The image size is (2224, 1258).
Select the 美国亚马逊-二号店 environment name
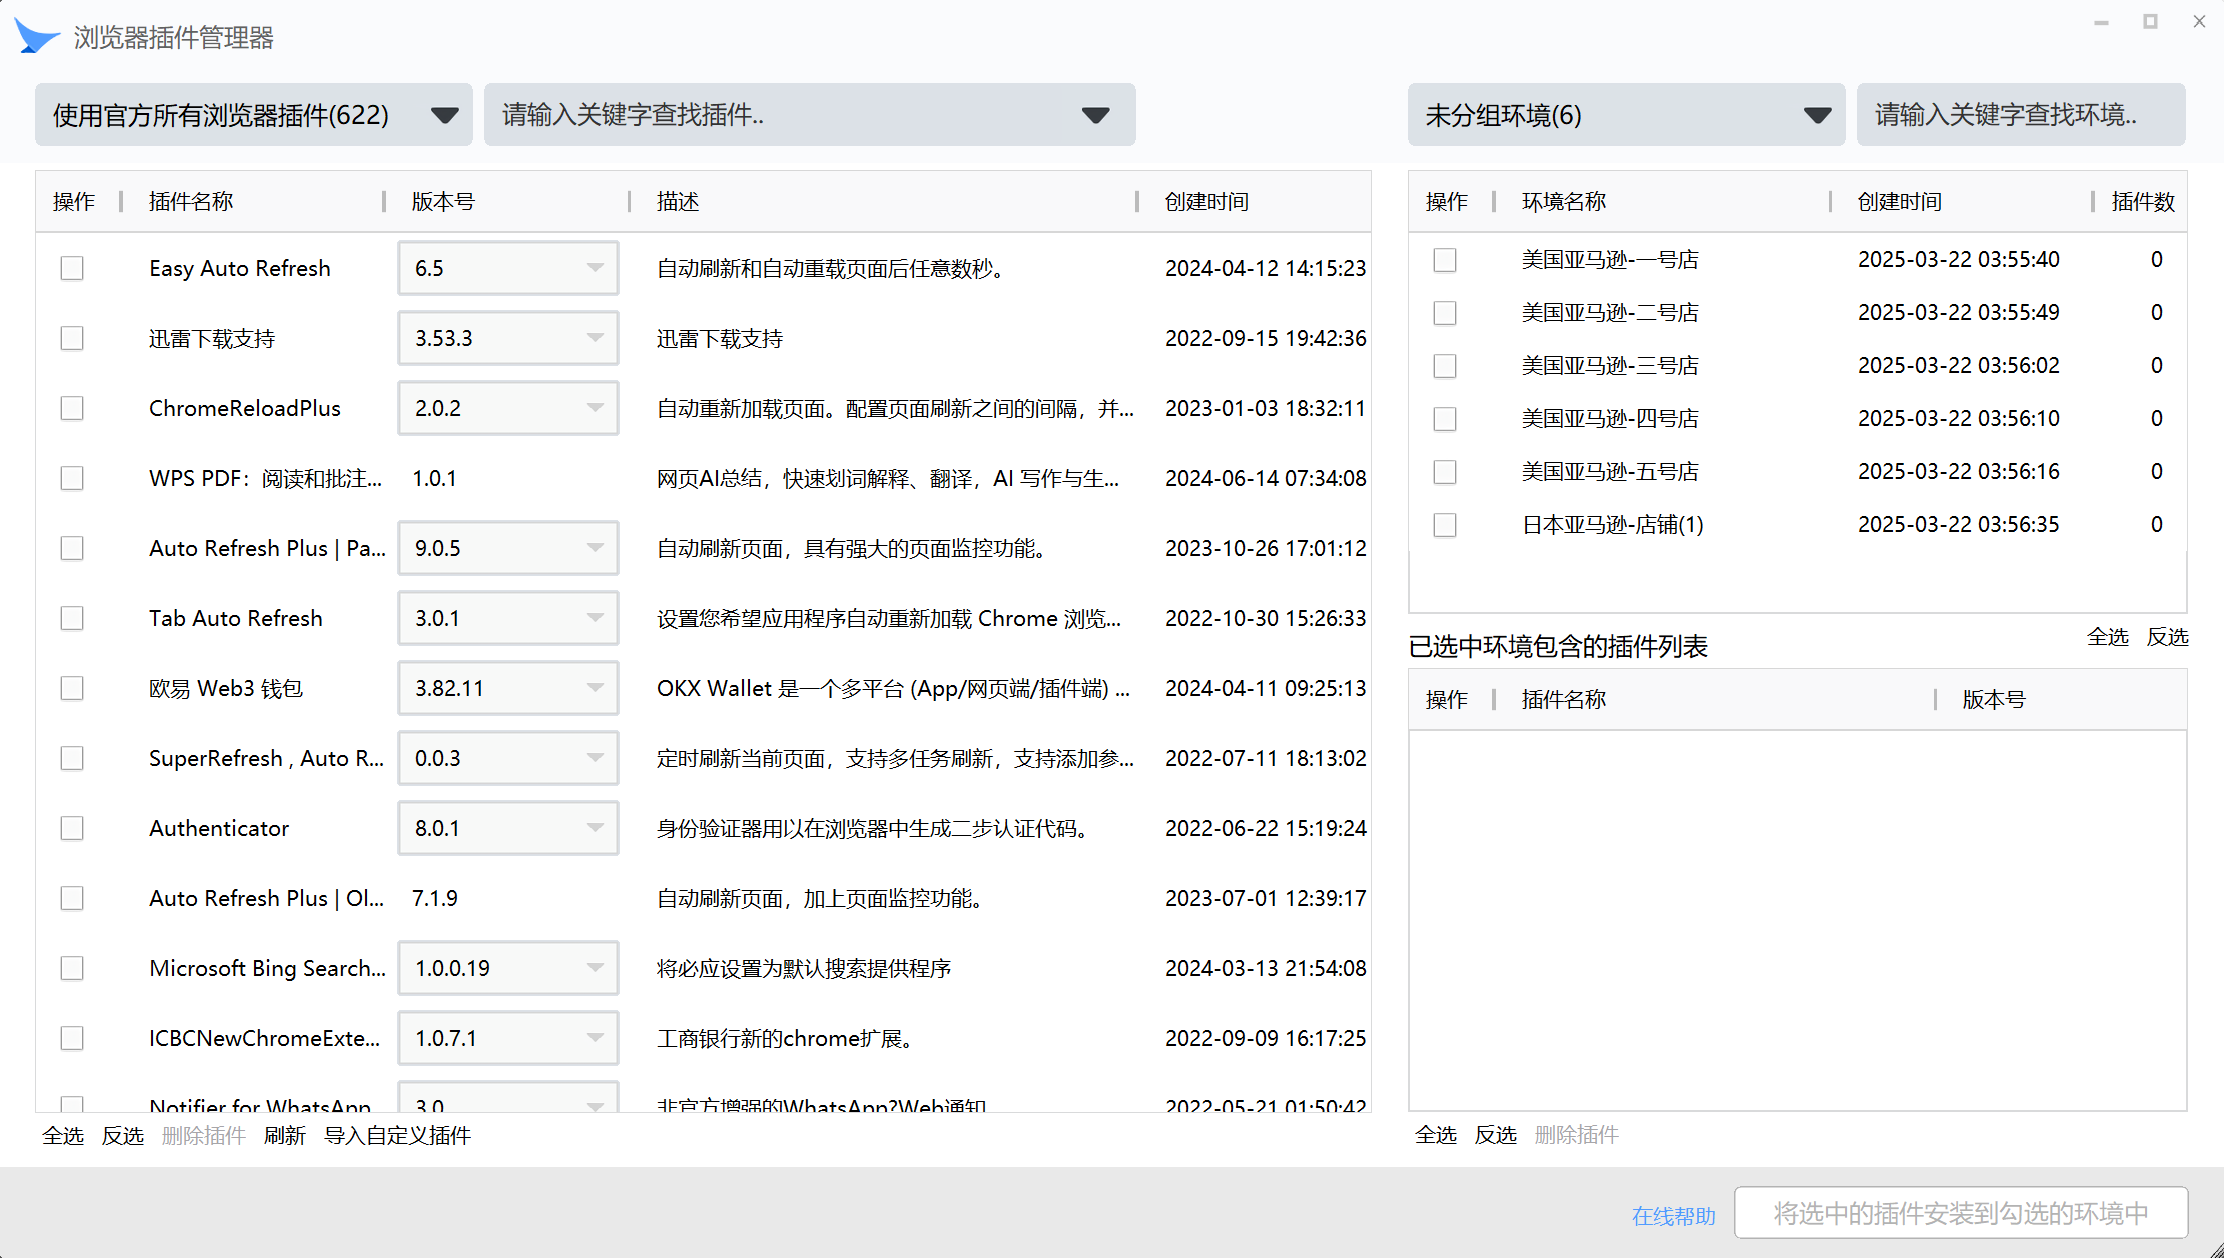pos(1610,313)
